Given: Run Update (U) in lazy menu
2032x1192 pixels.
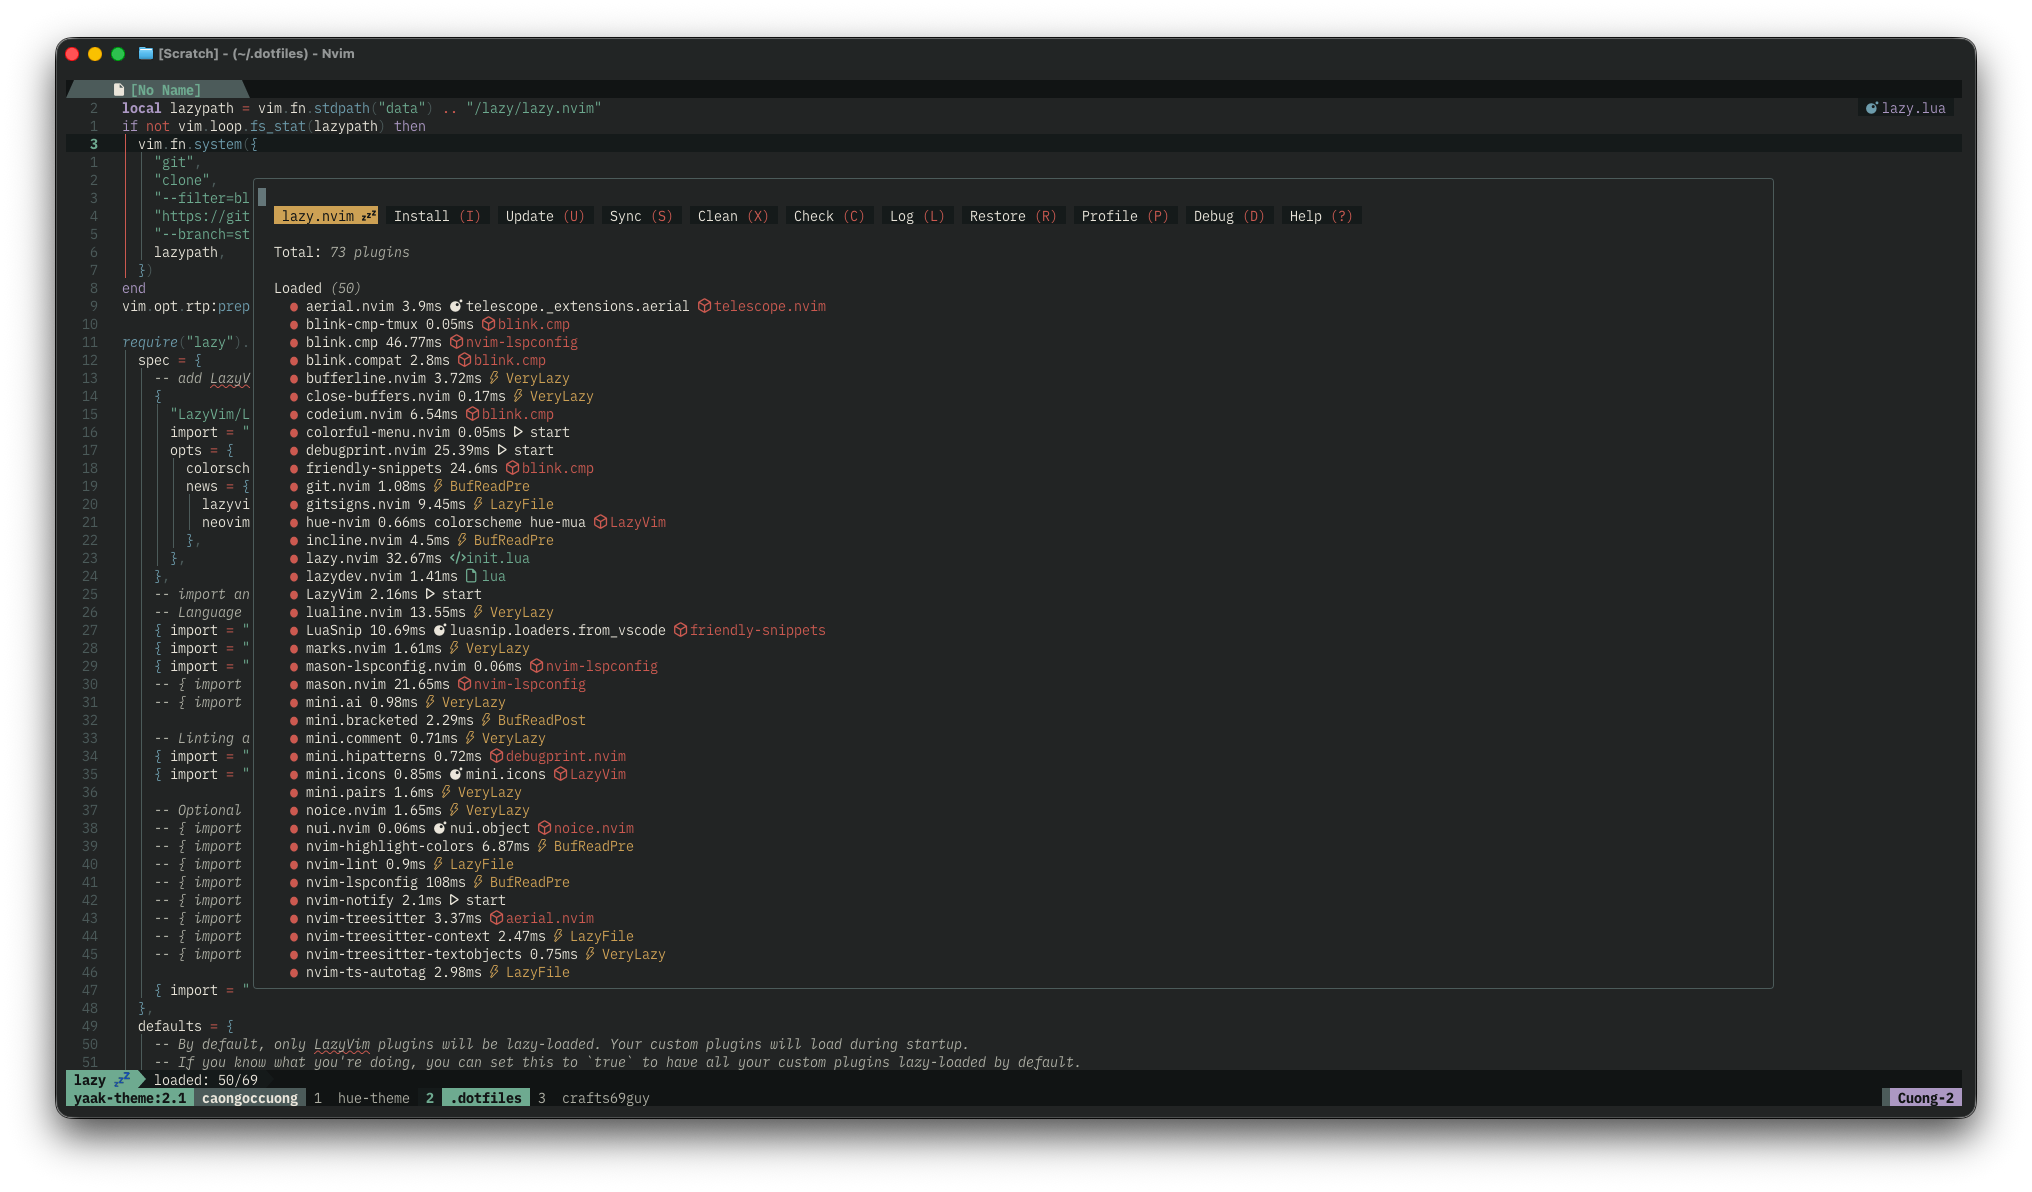Looking at the screenshot, I should point(545,216).
